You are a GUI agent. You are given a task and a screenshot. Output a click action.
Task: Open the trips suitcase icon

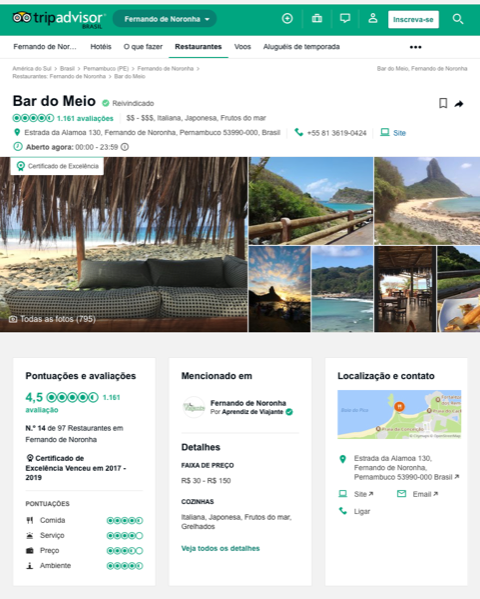pyautogui.click(x=317, y=18)
